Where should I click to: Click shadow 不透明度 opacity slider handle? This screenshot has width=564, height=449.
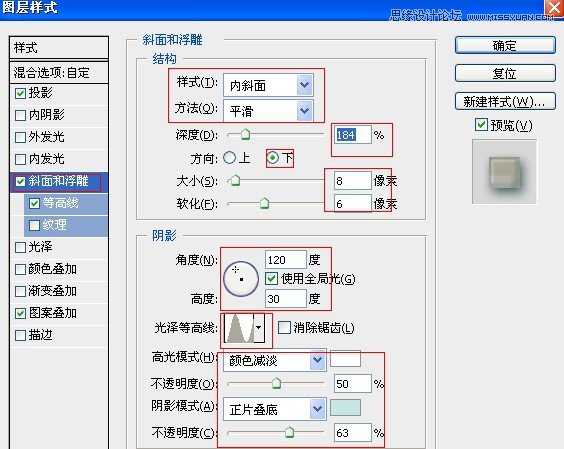290,432
